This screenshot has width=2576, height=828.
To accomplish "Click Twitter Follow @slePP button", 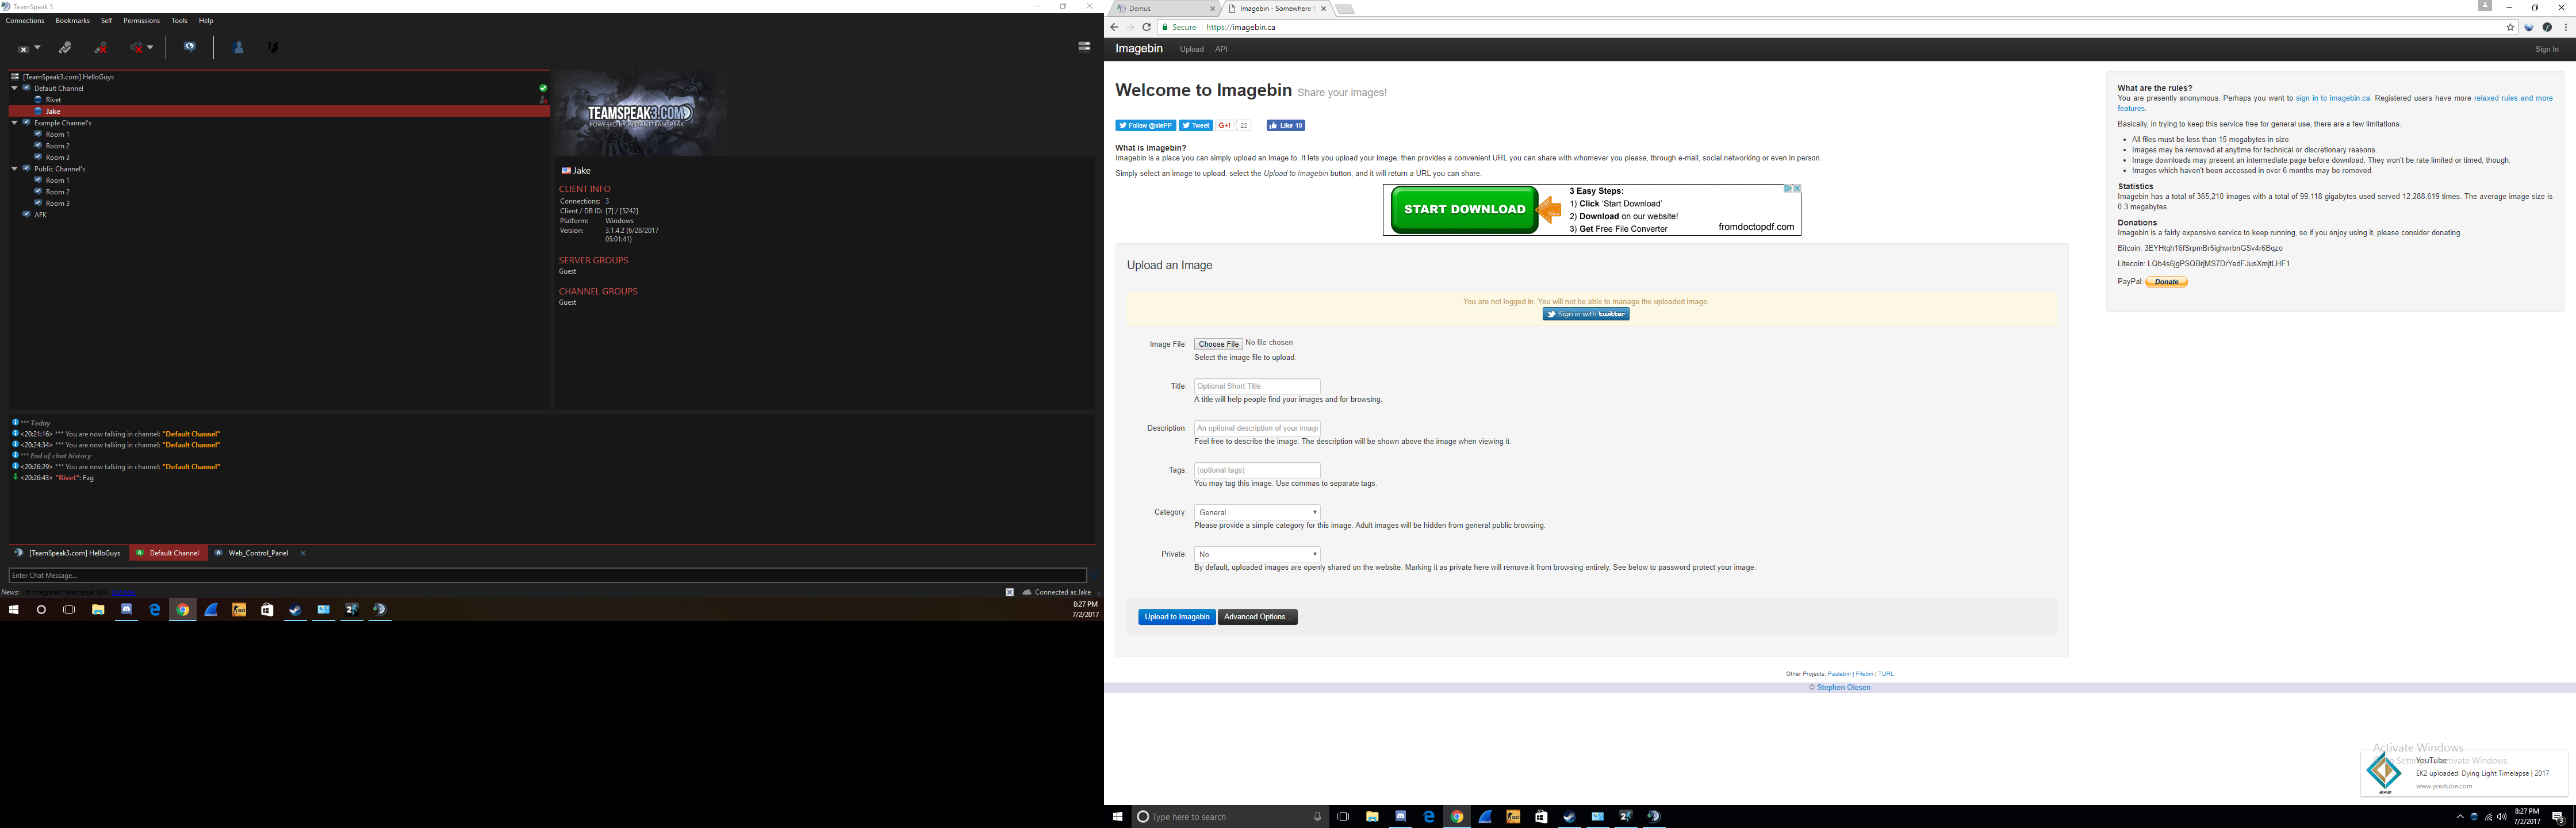I will pyautogui.click(x=1145, y=125).
